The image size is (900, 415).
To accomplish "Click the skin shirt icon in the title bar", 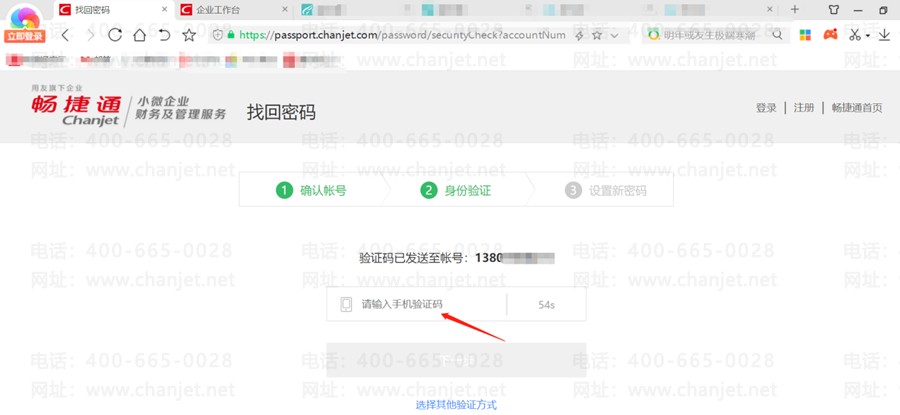I will pyautogui.click(x=834, y=10).
